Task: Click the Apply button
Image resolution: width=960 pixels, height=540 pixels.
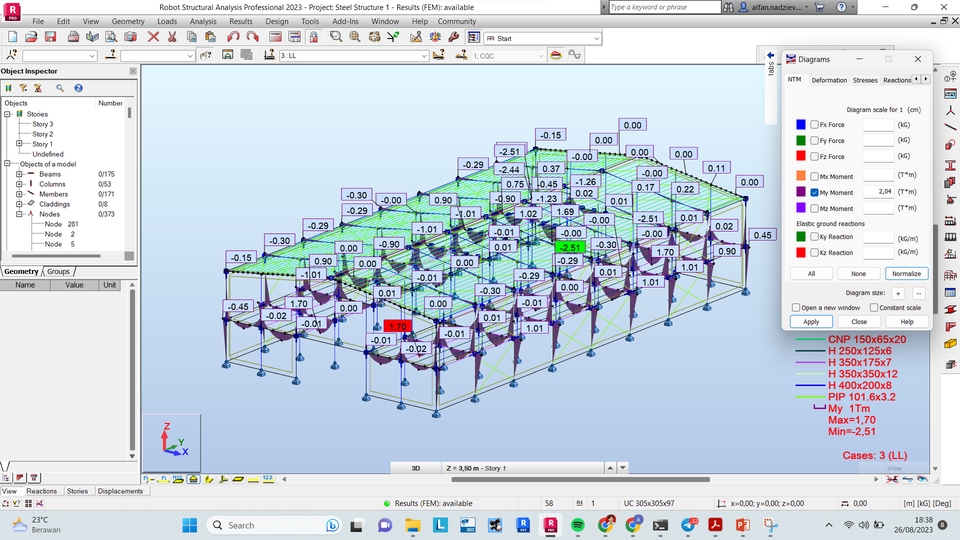Action: pos(811,321)
